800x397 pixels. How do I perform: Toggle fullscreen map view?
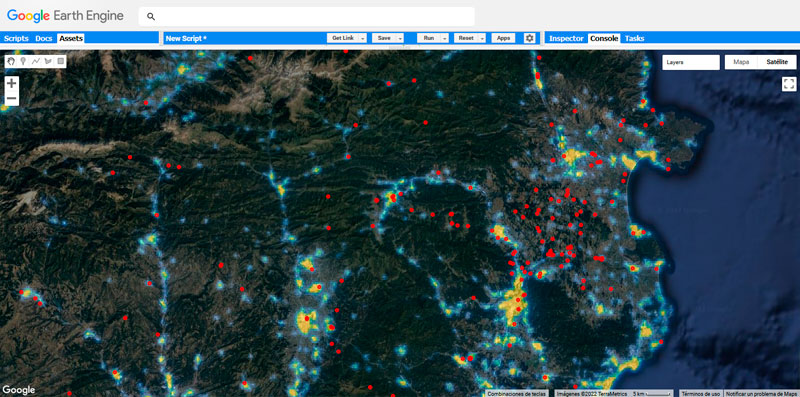pos(789,84)
